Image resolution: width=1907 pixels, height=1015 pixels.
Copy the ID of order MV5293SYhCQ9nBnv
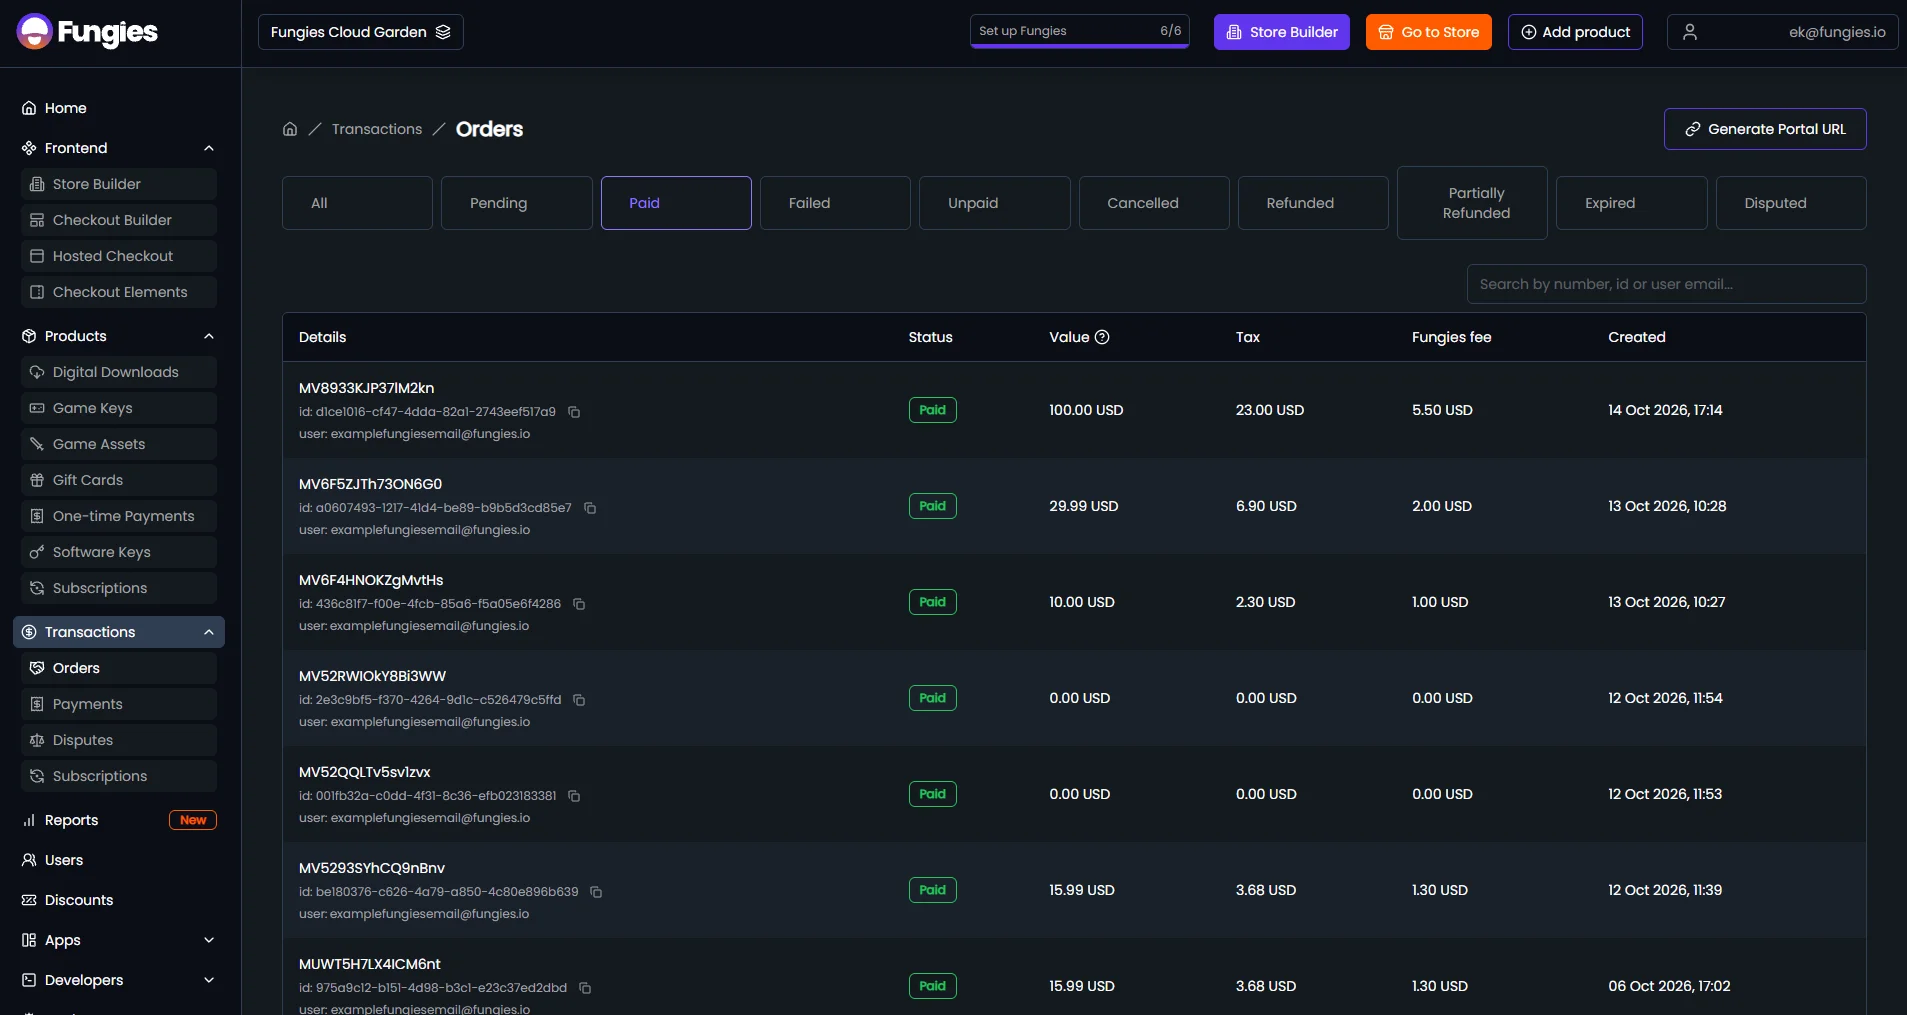point(596,892)
